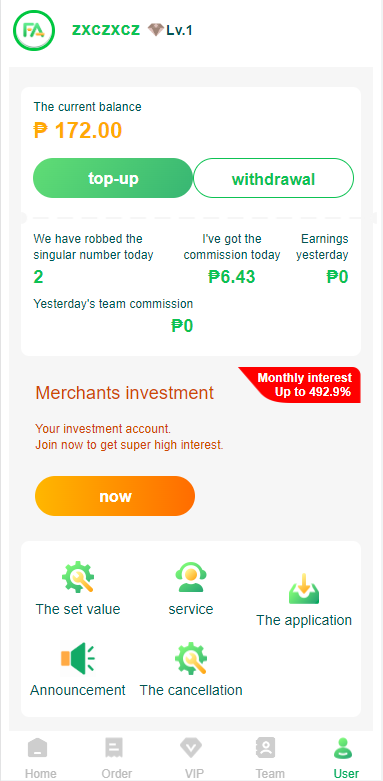This screenshot has height=781, width=383.
Task: Click the current balance amount ₱172.00
Action: tap(78, 130)
